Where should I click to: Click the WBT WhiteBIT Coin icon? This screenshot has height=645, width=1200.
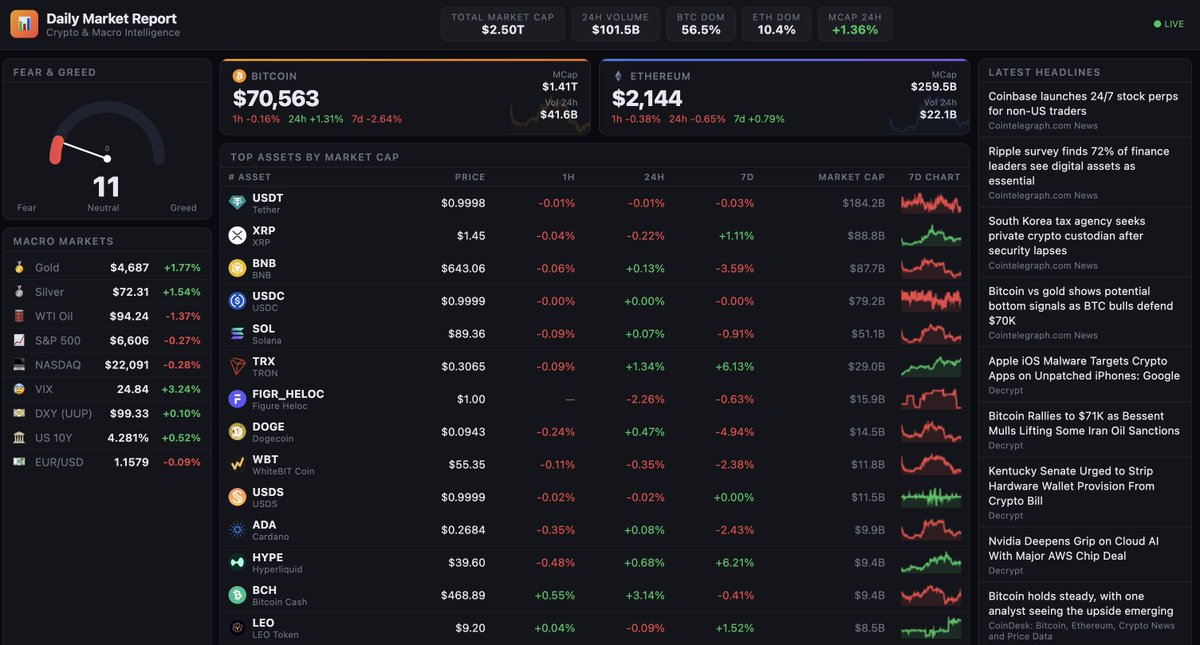237,464
